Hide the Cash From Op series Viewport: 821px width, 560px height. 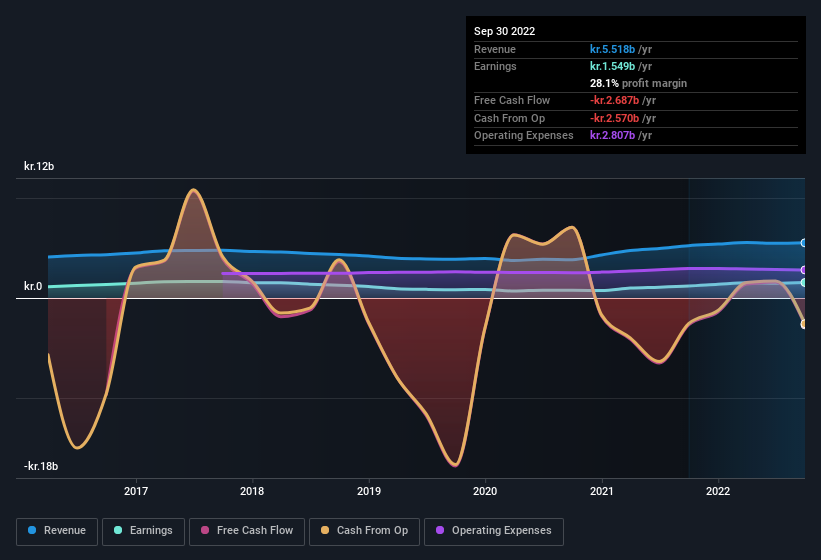pos(364,531)
